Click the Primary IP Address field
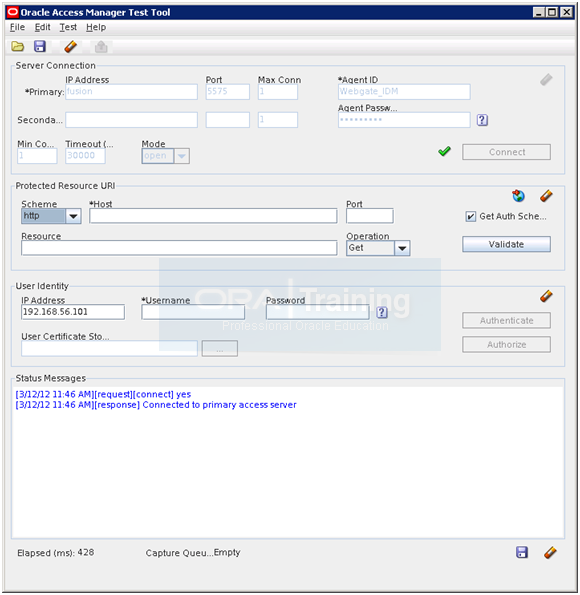The height and width of the screenshot is (595, 580). 131,92
